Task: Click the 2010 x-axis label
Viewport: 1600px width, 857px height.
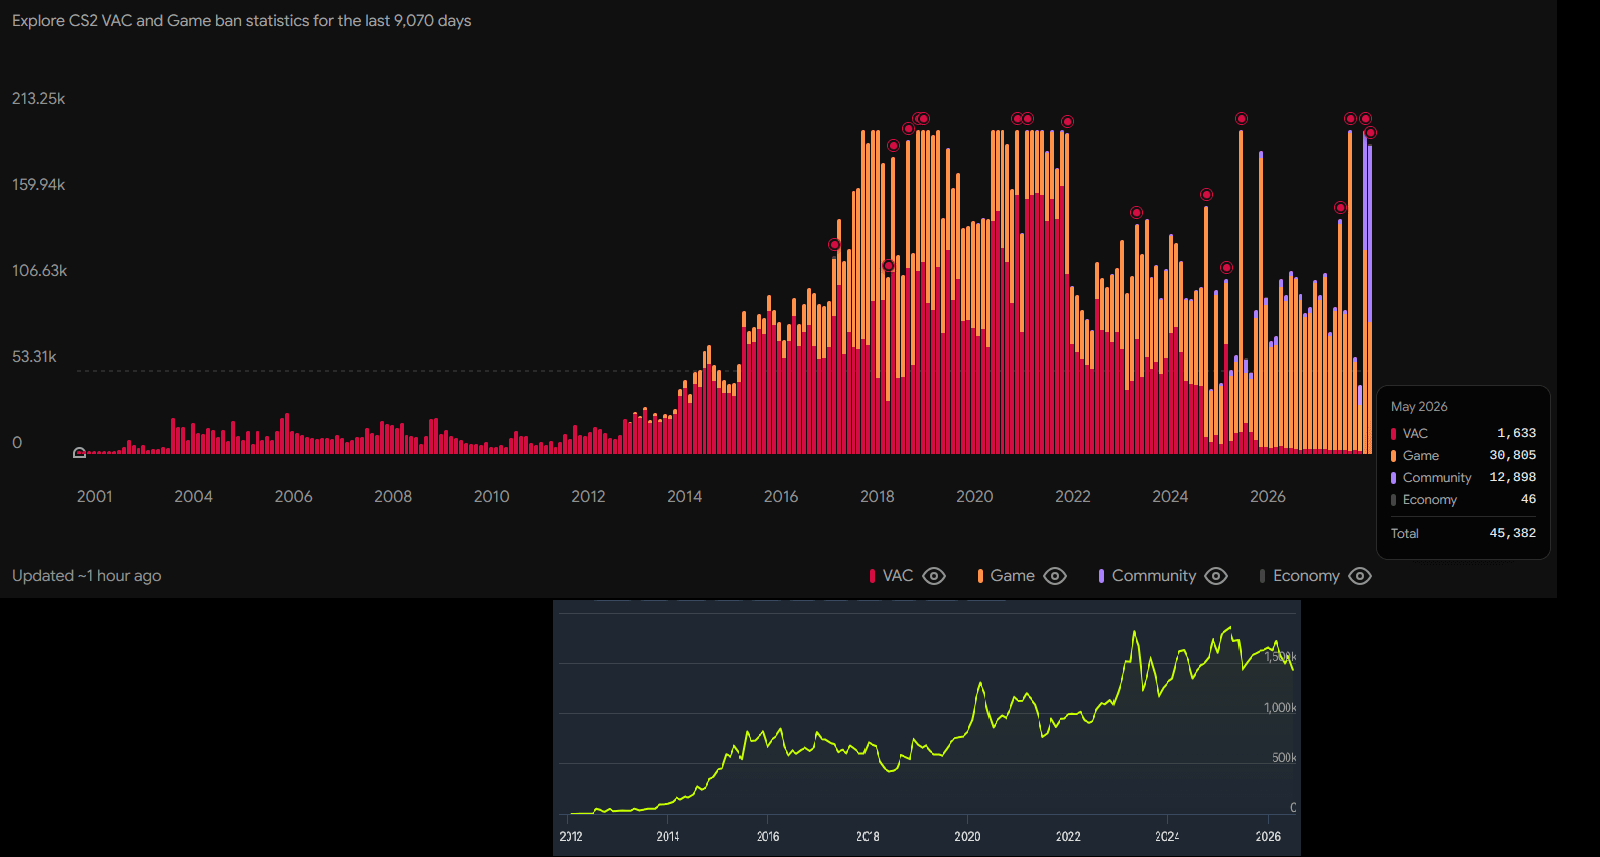Action: click(492, 497)
